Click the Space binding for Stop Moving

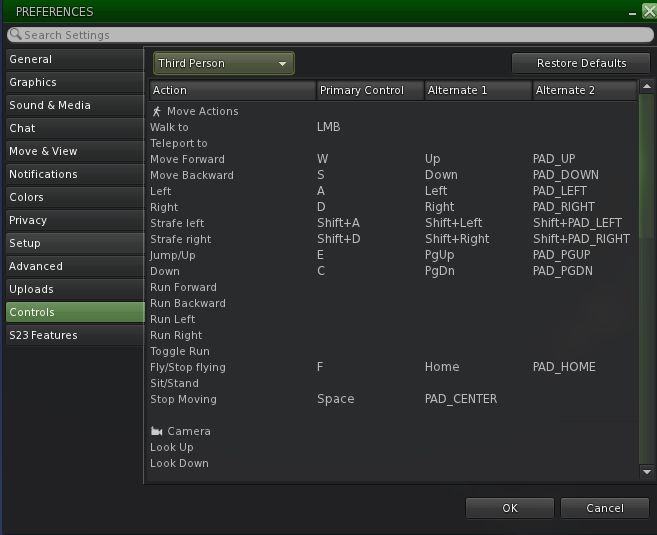click(x=335, y=399)
